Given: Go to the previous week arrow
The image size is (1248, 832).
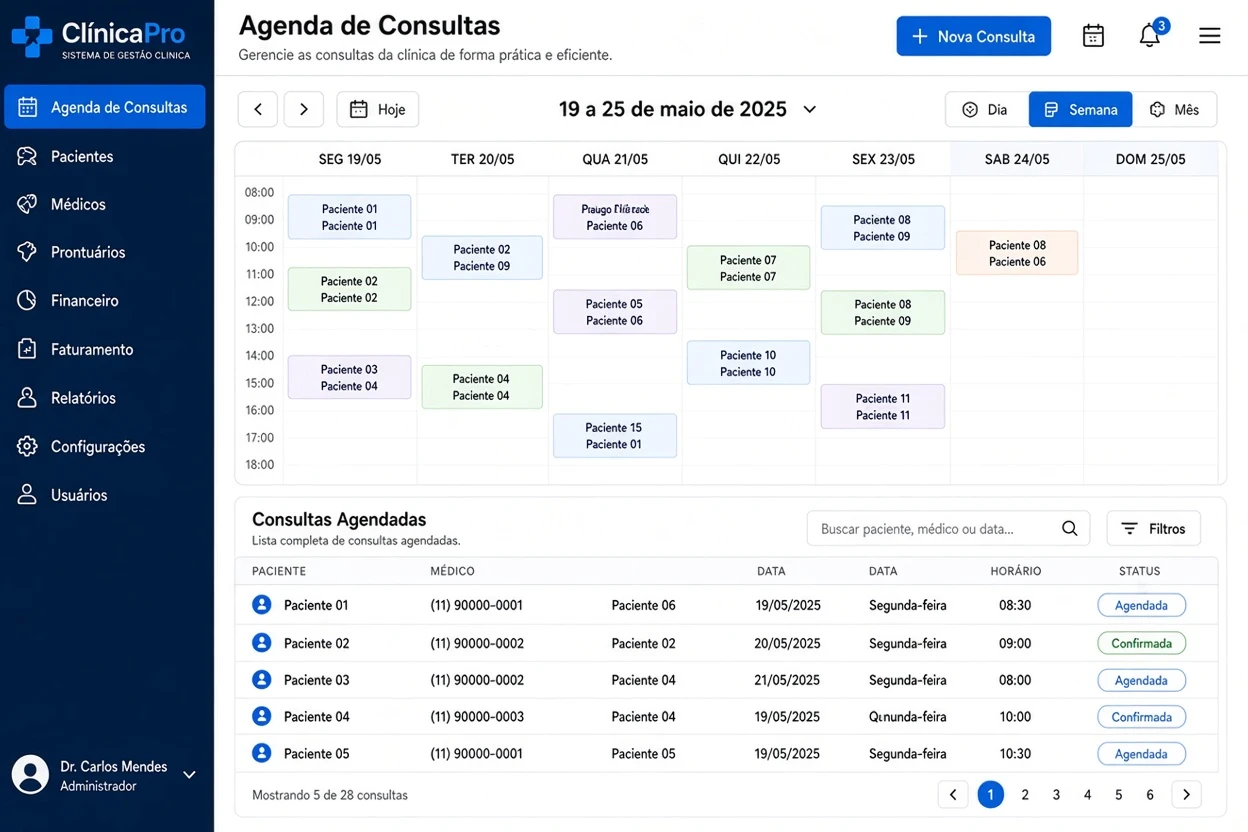Looking at the screenshot, I should pyautogui.click(x=257, y=109).
